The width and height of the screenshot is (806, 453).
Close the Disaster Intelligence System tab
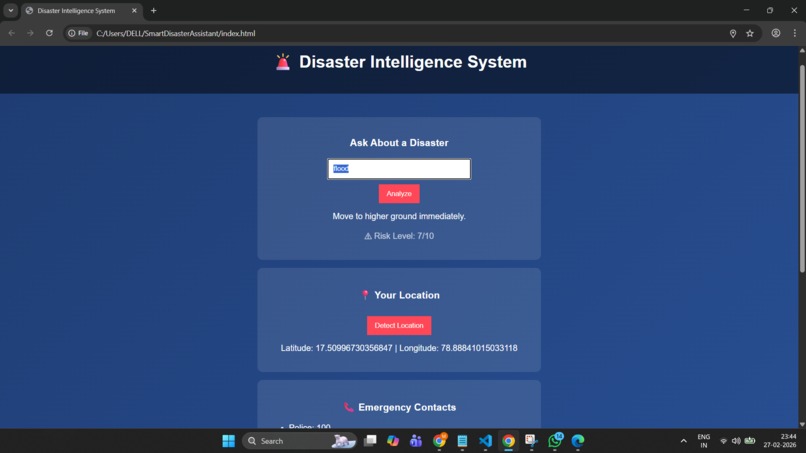click(134, 10)
